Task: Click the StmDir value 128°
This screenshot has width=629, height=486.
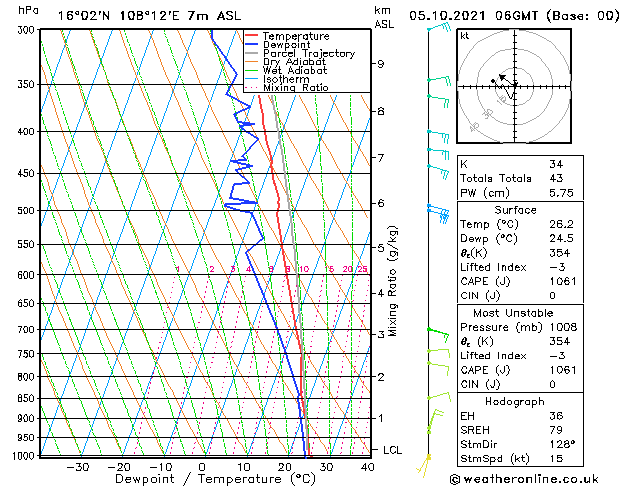Action: click(x=562, y=444)
